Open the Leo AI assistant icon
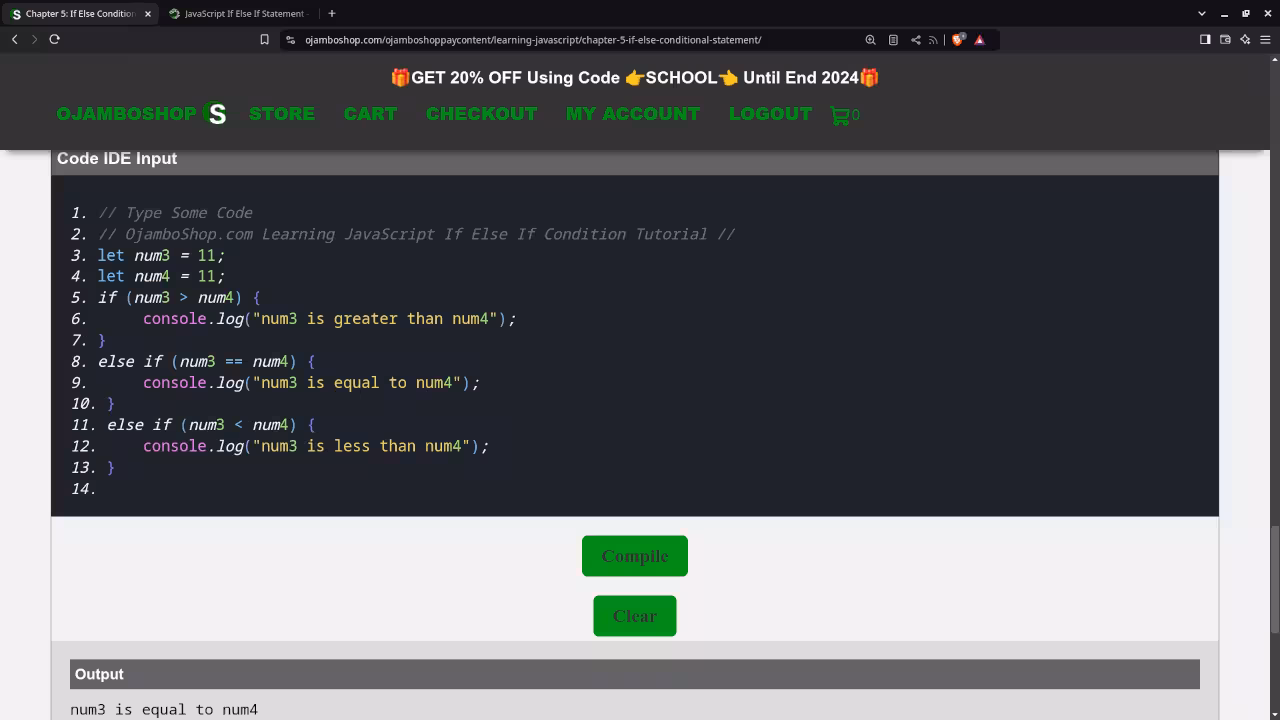Image resolution: width=1280 pixels, height=720 pixels. click(x=1245, y=40)
